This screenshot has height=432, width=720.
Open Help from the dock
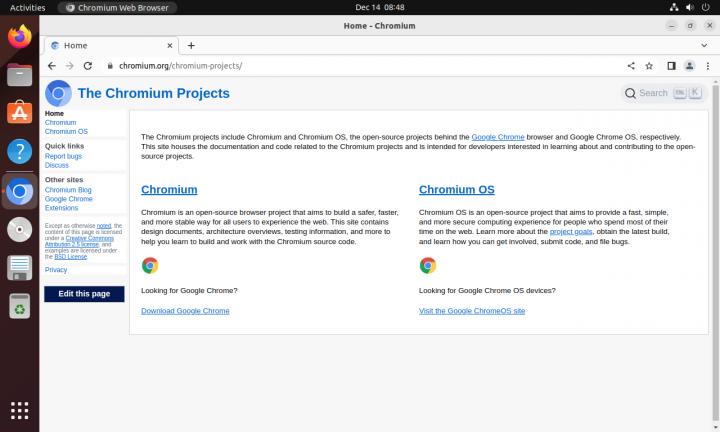click(20, 151)
